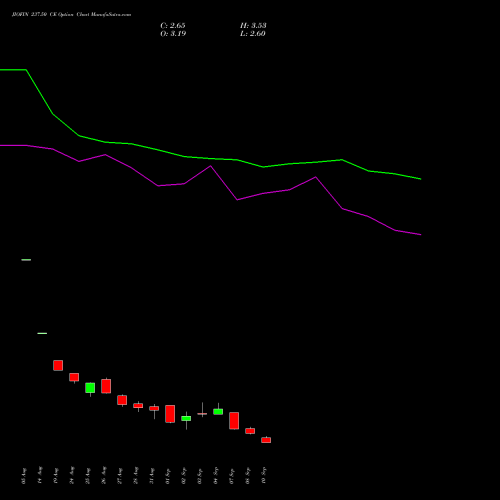Click the close value C: 2.65
This screenshot has height=500, width=500.
[173, 26]
